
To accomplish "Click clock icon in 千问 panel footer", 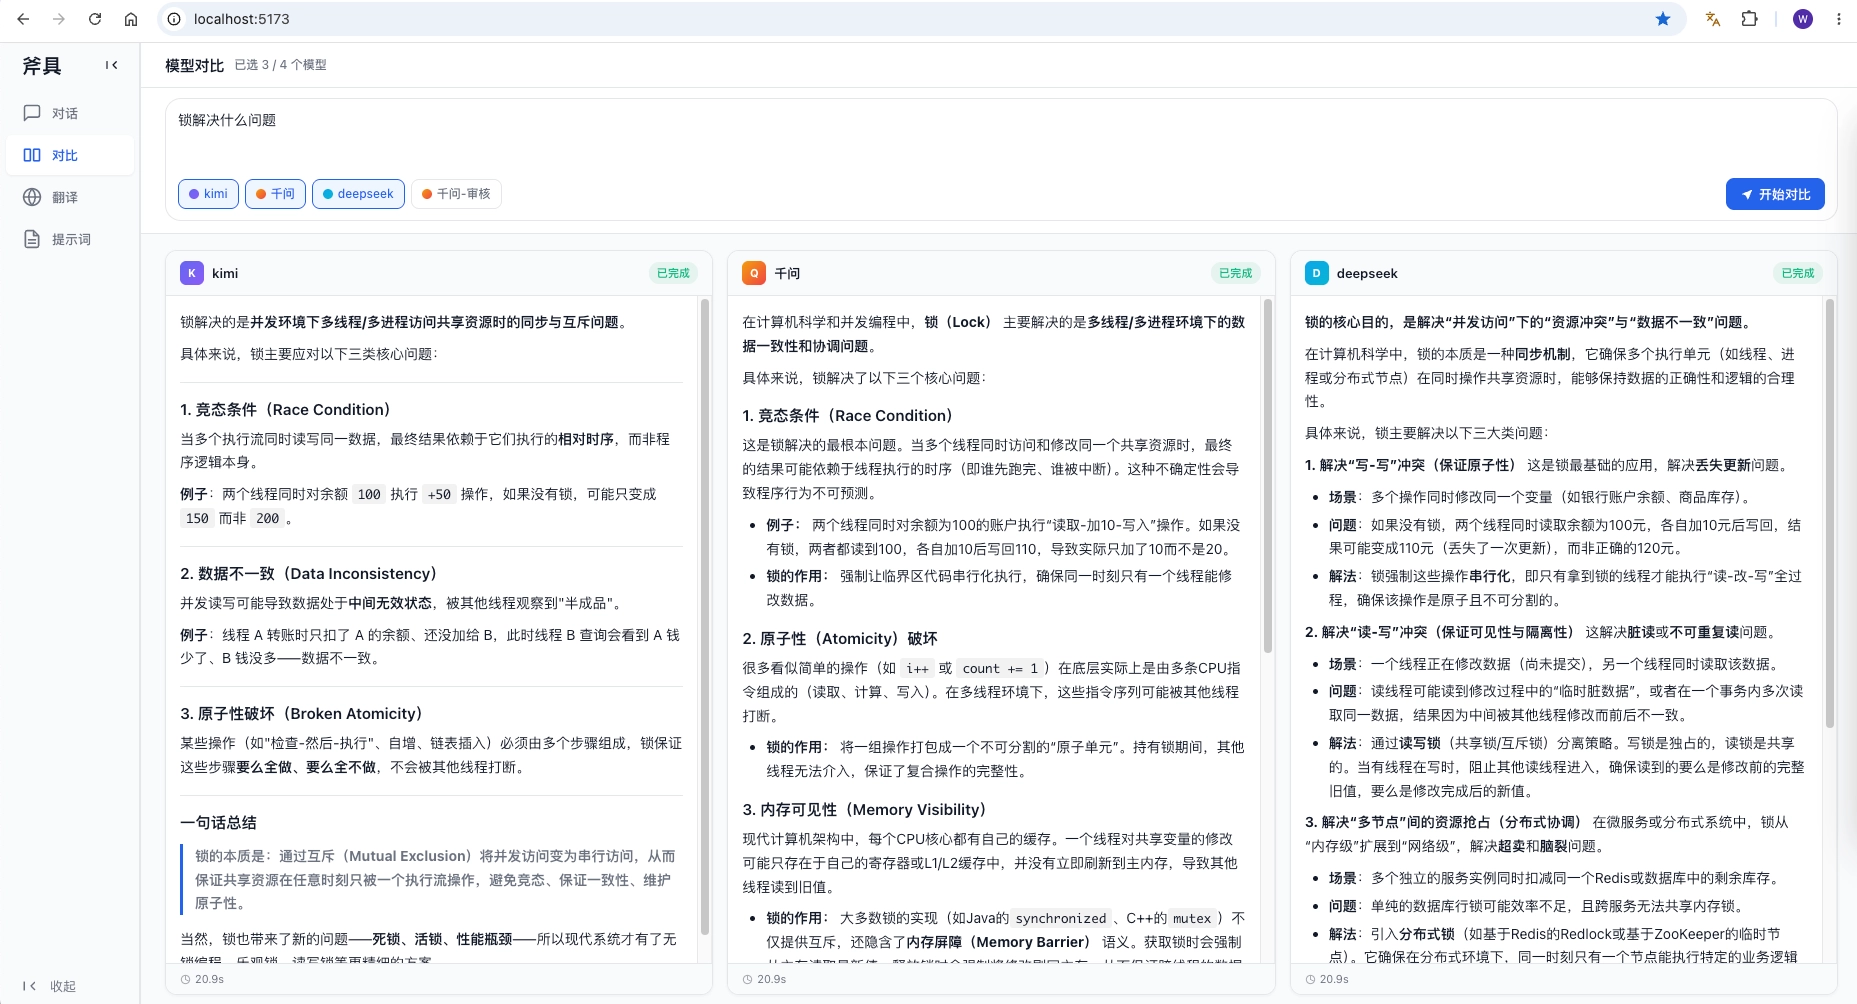I will point(748,979).
